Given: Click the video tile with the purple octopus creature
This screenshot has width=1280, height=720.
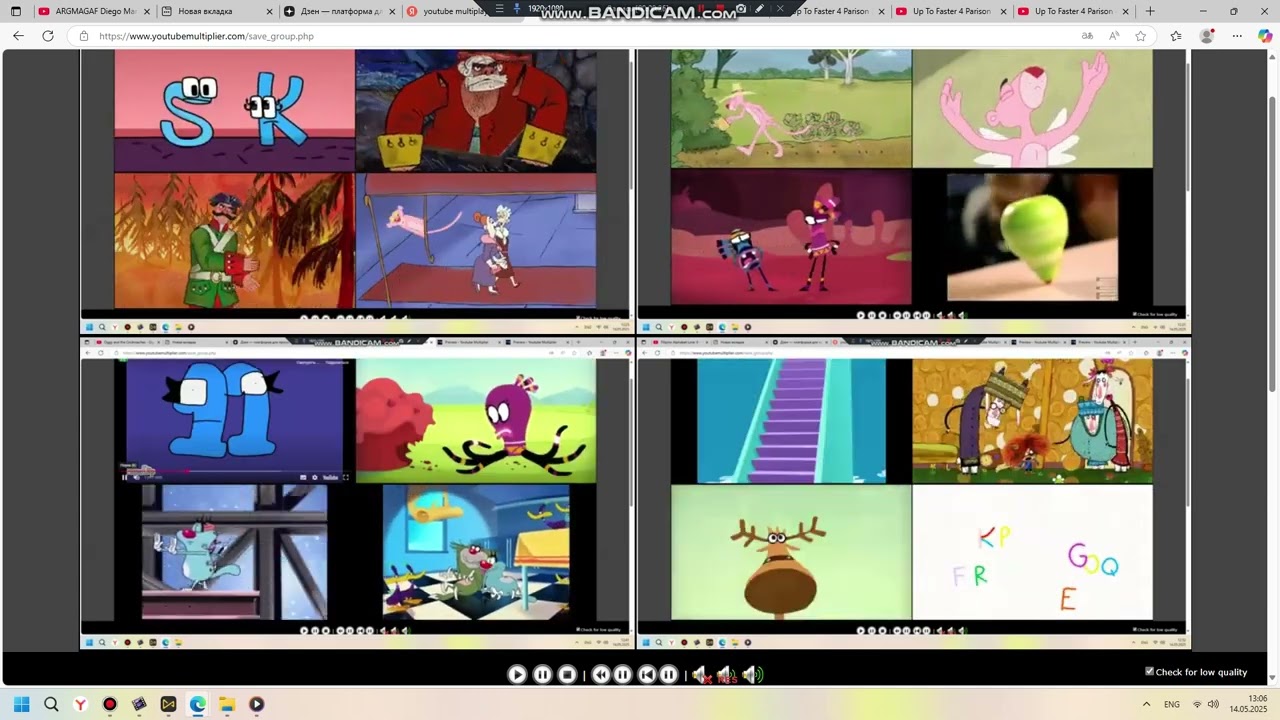Looking at the screenshot, I should point(476,421).
